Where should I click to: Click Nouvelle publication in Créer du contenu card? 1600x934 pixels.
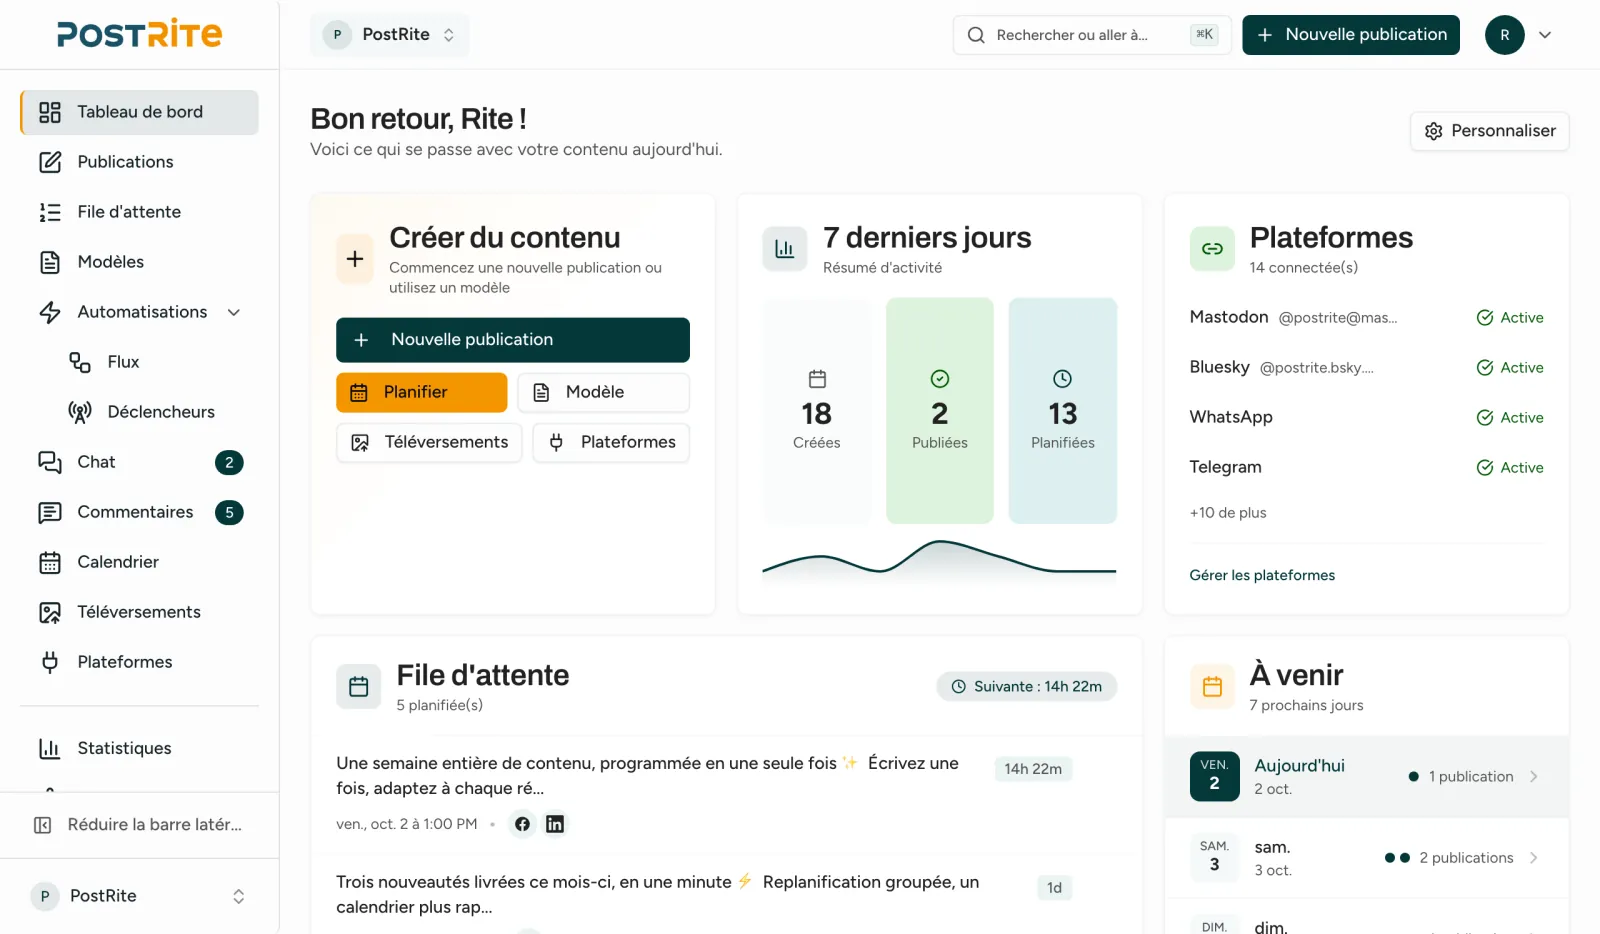513,340
